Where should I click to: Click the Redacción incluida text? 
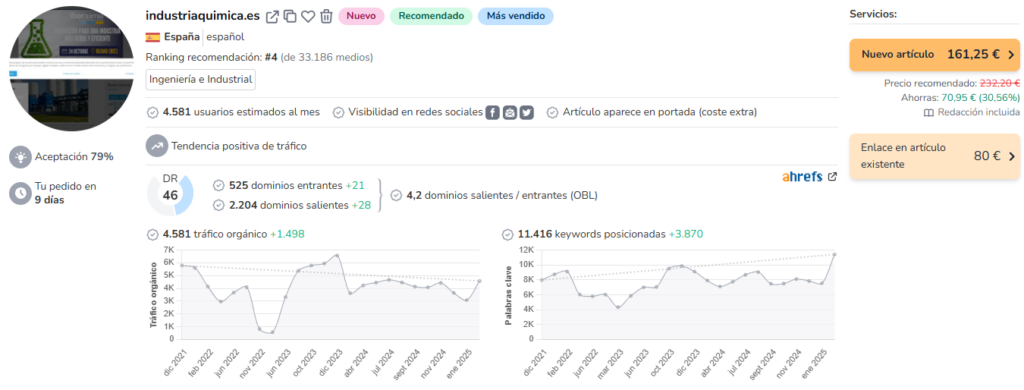pos(978,113)
